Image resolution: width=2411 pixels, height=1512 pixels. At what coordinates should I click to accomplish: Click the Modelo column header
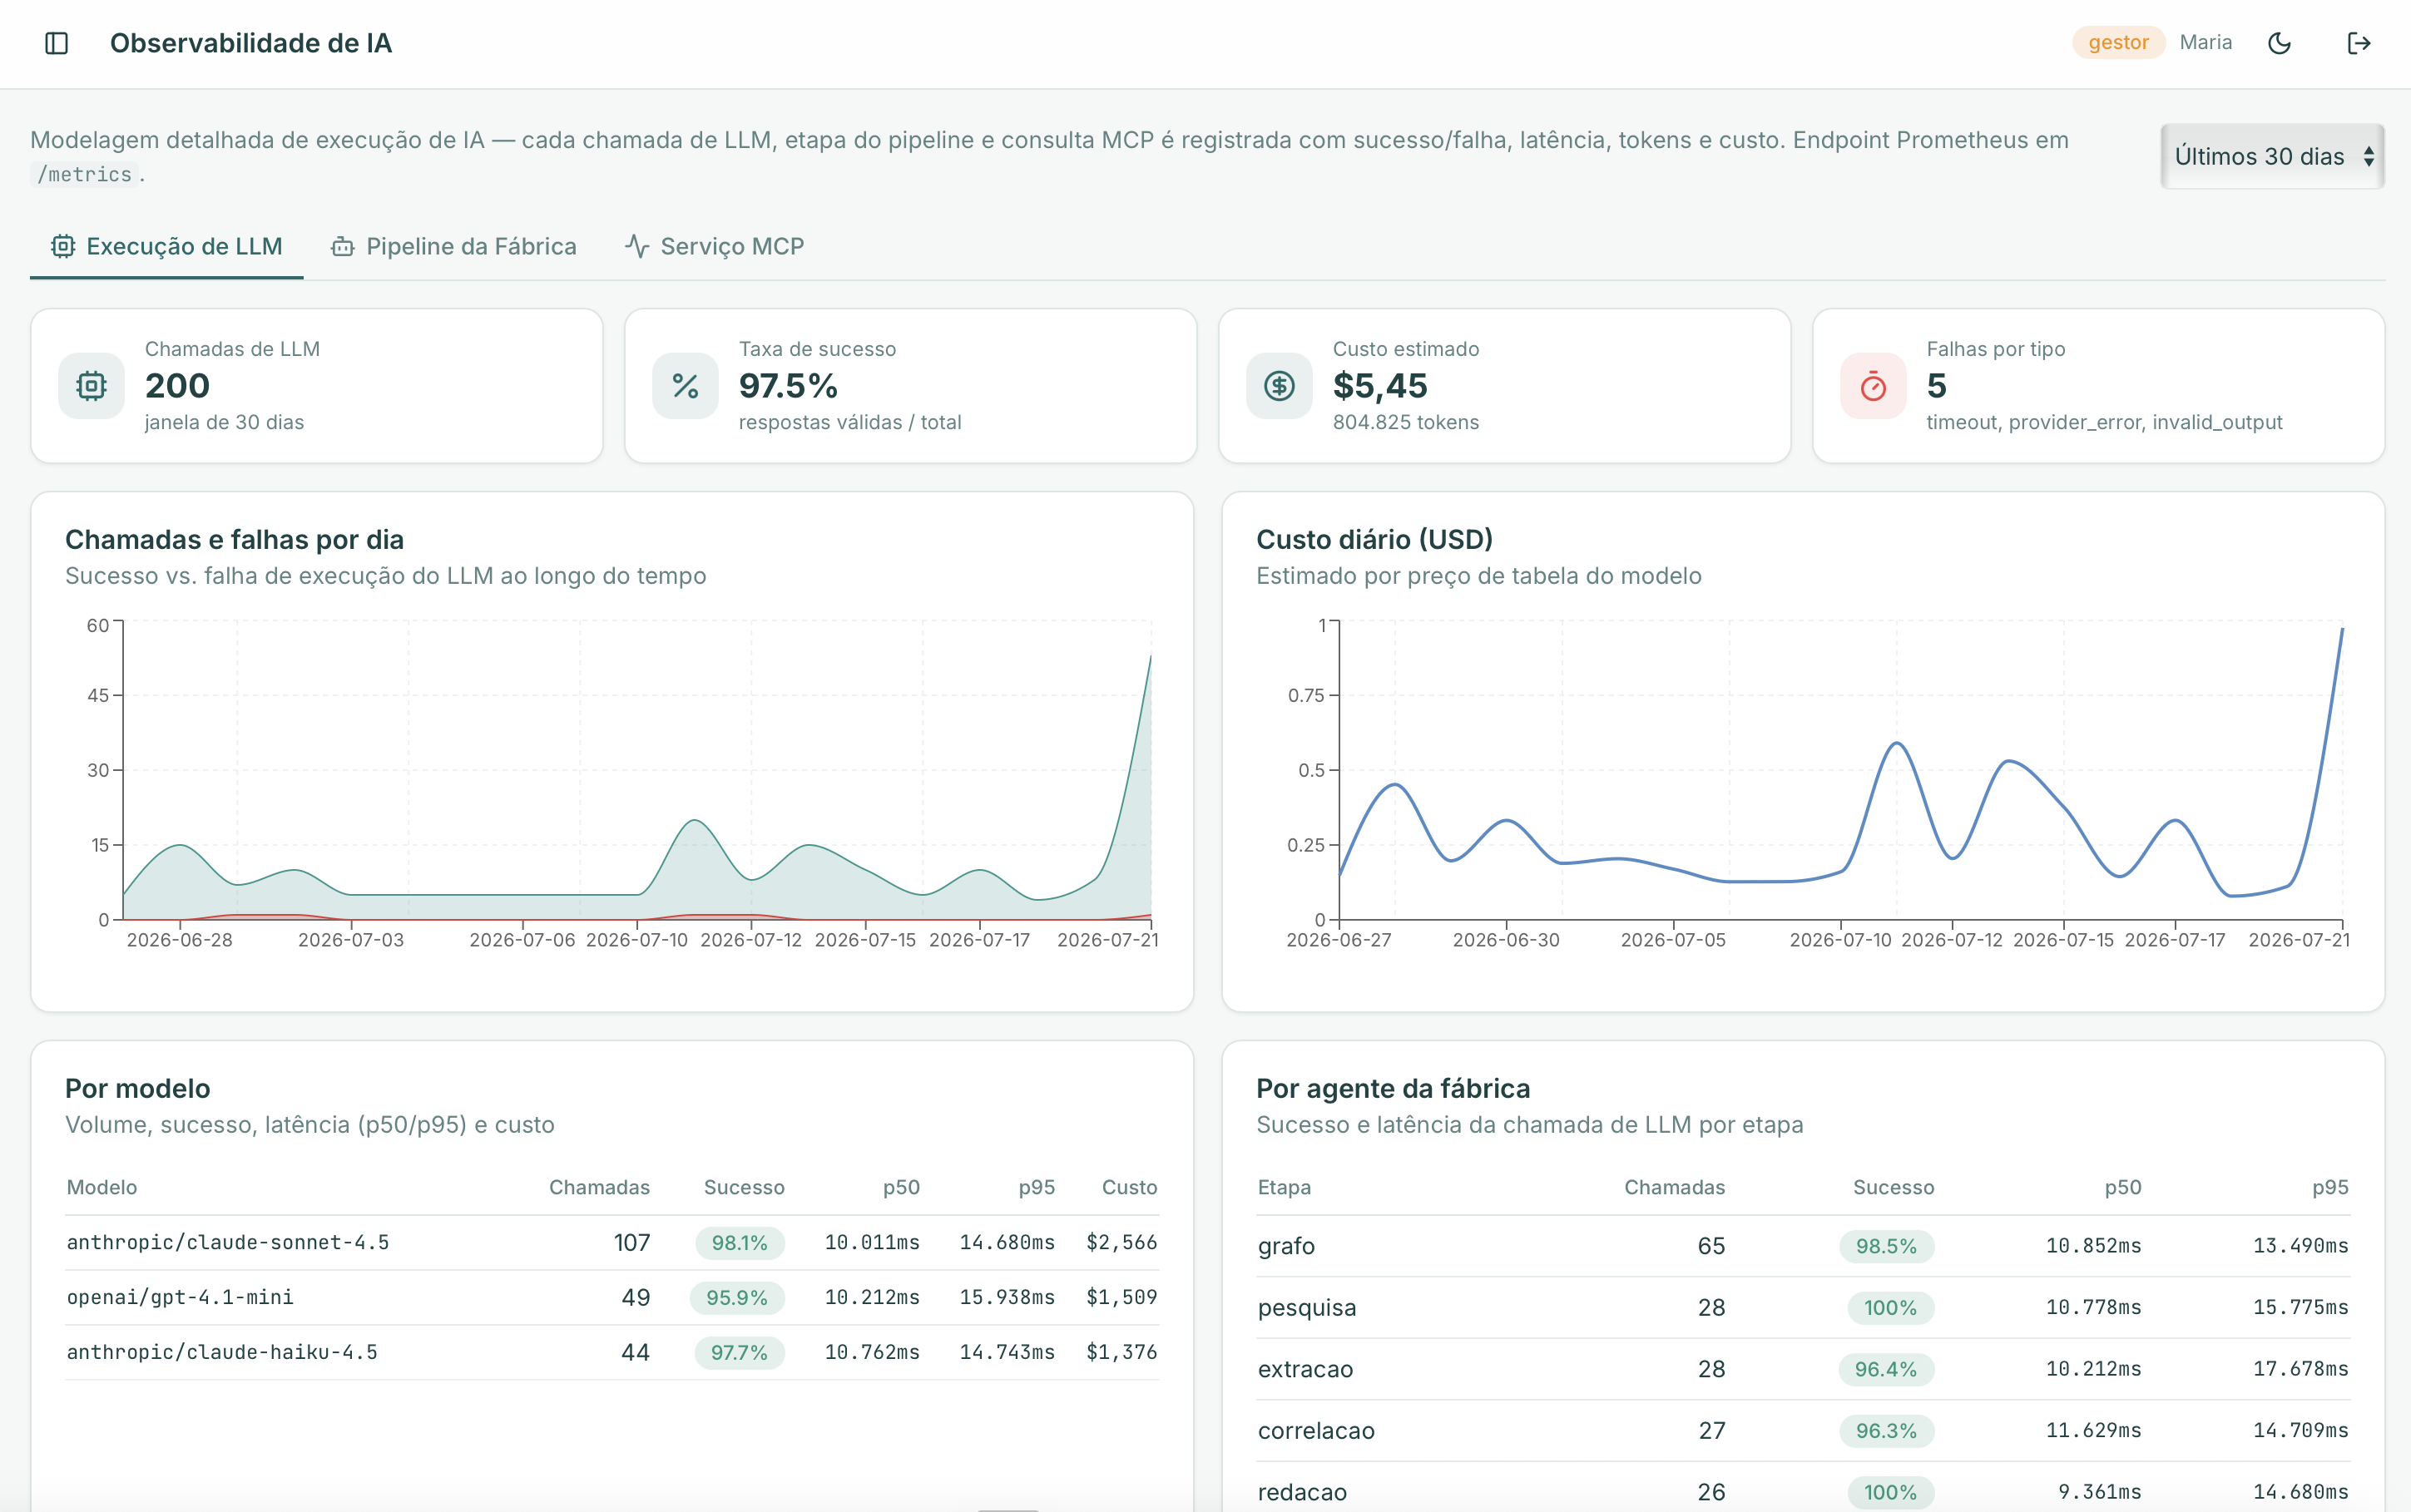(102, 1187)
